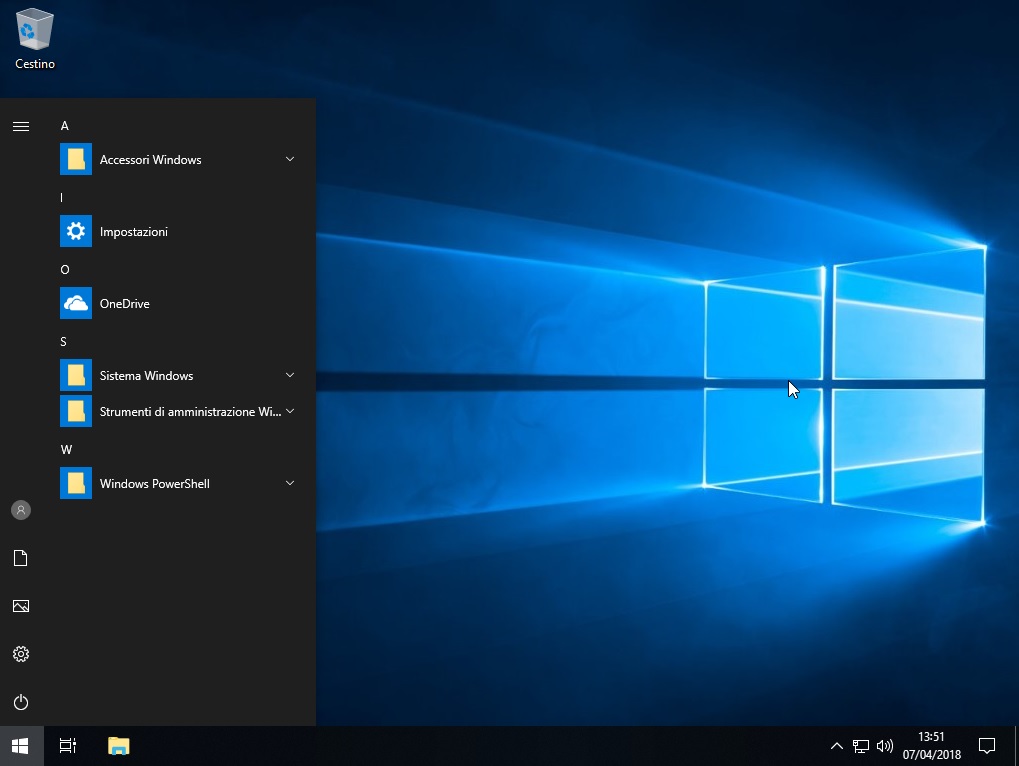Image resolution: width=1019 pixels, height=766 pixels.
Task: Expand Windows PowerShell chevron
Action: tap(290, 483)
